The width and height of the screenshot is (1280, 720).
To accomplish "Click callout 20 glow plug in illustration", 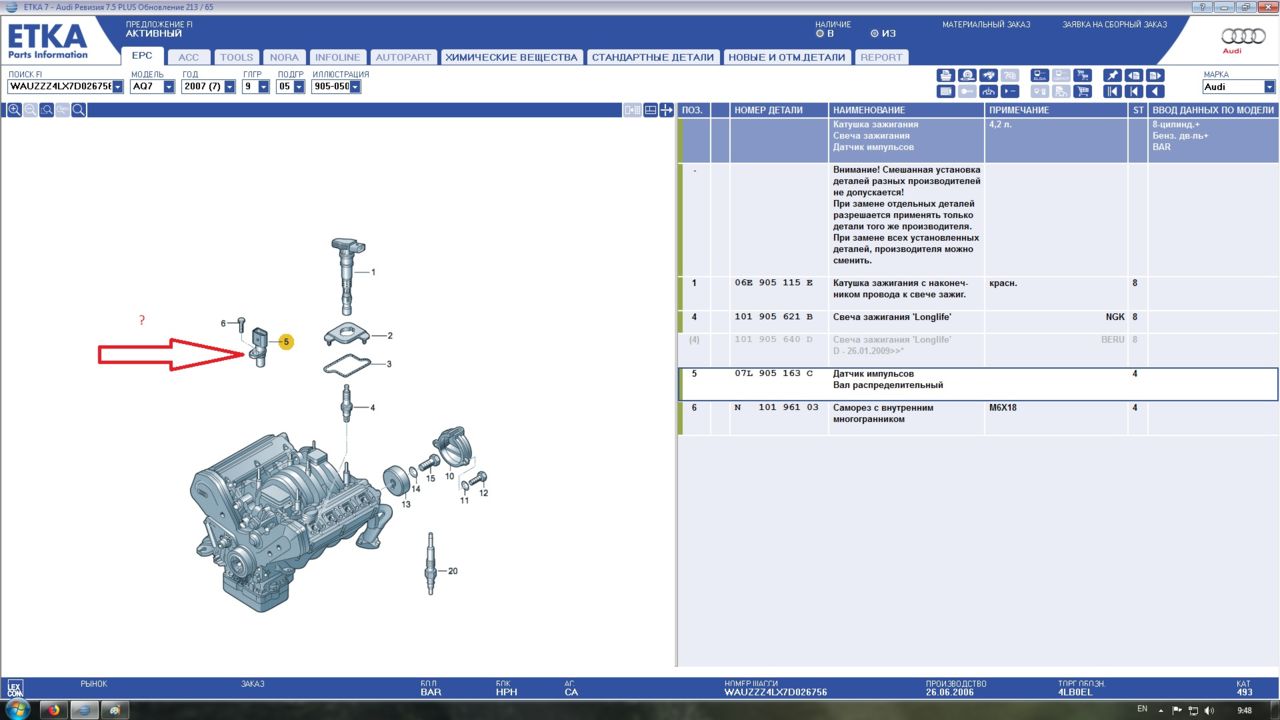I will click(452, 571).
